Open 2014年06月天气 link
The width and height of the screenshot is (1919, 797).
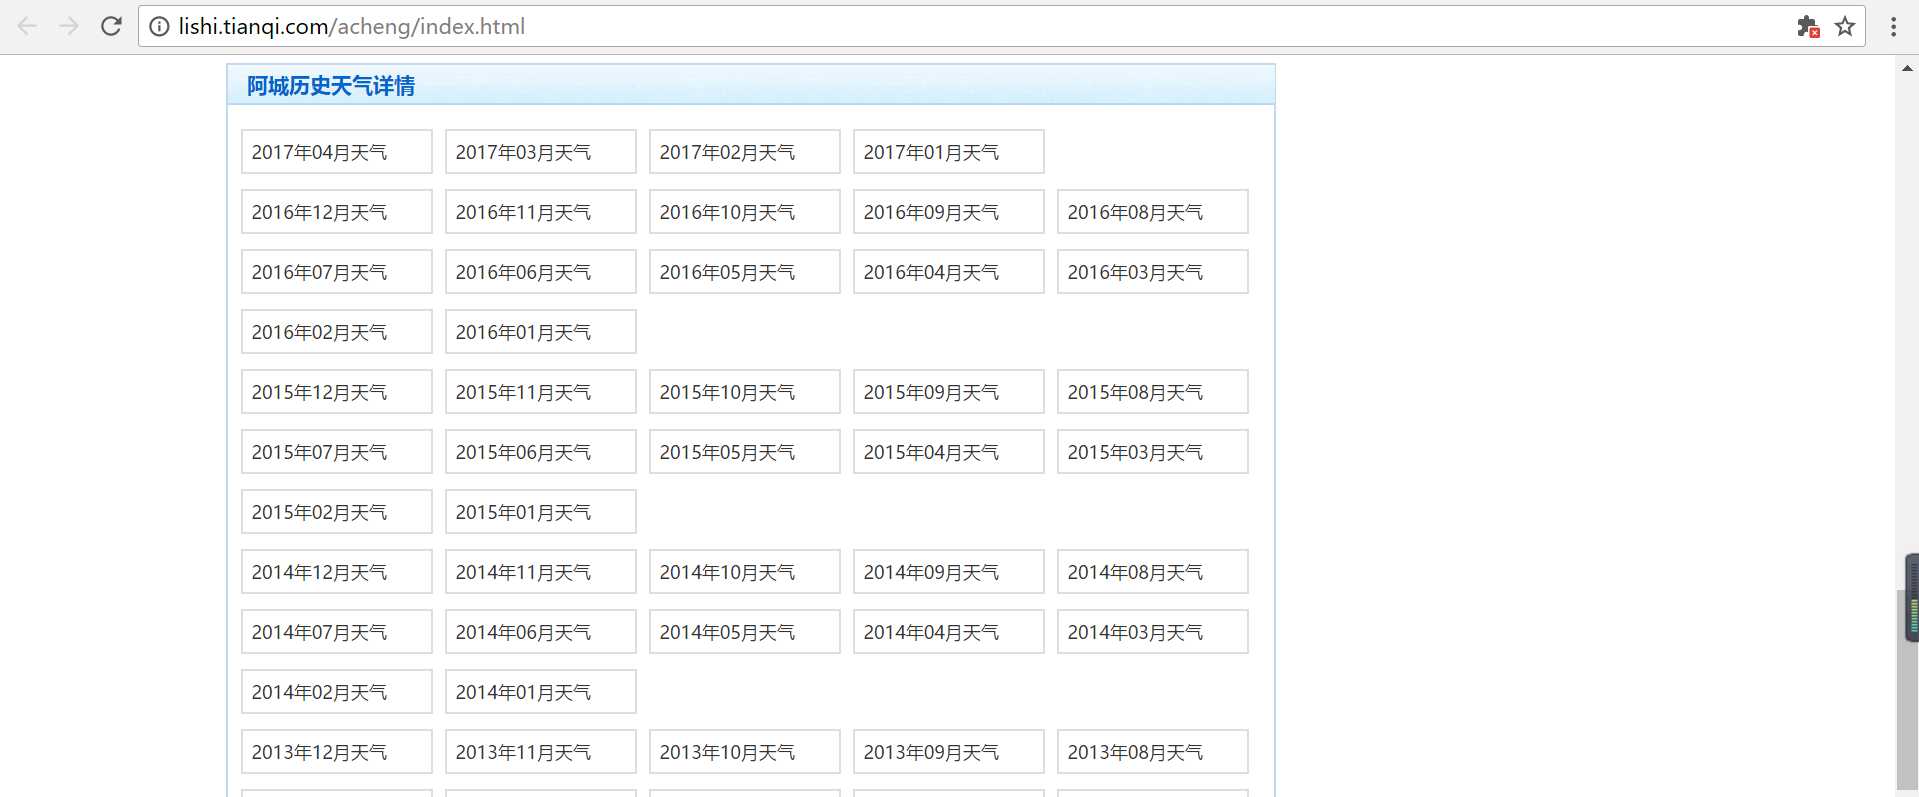pyautogui.click(x=541, y=632)
